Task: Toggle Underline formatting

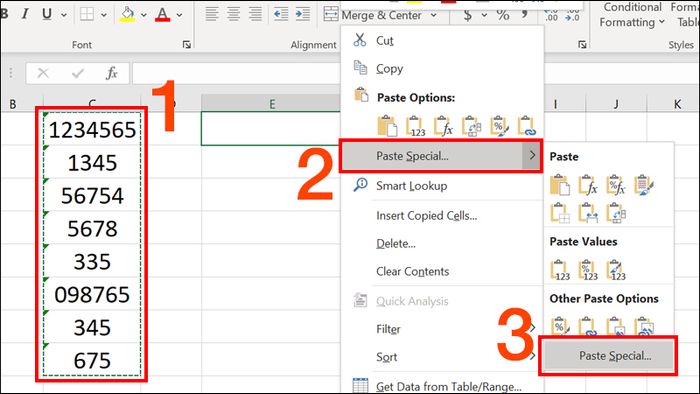Action: tap(46, 14)
